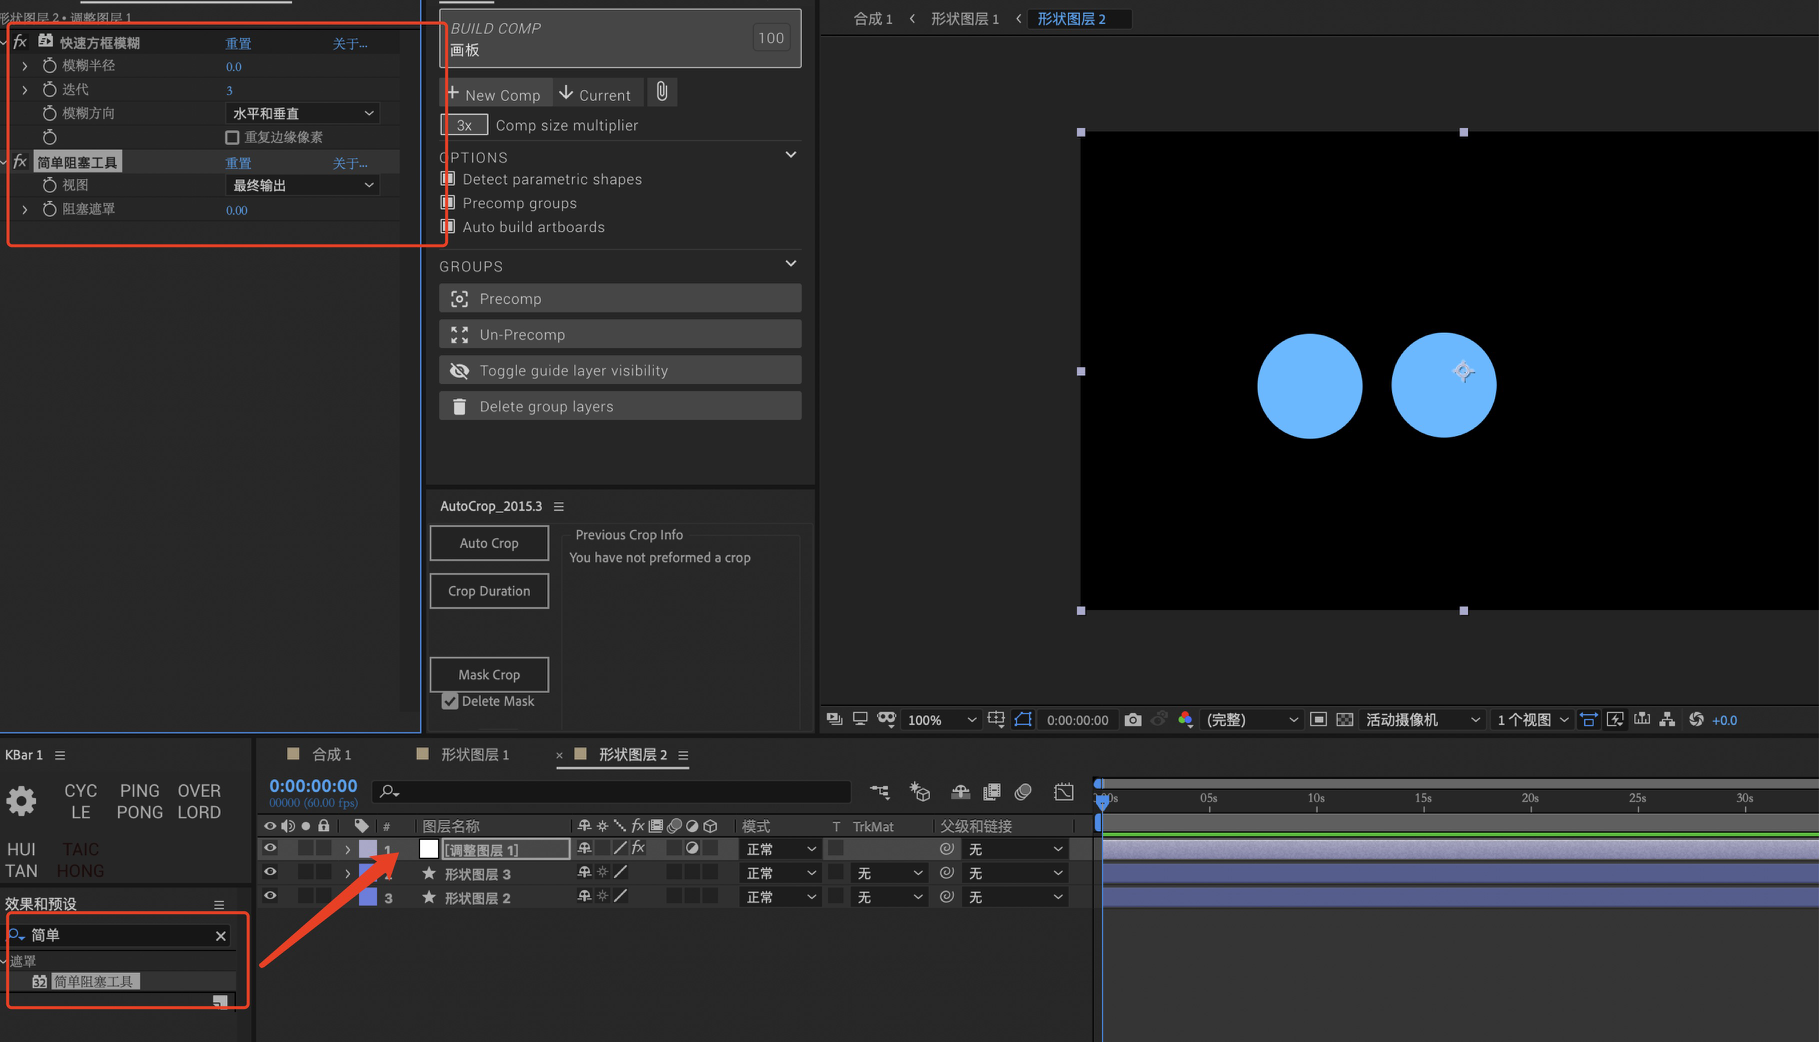
Task: Open the graph editor icon
Action: (1064, 792)
